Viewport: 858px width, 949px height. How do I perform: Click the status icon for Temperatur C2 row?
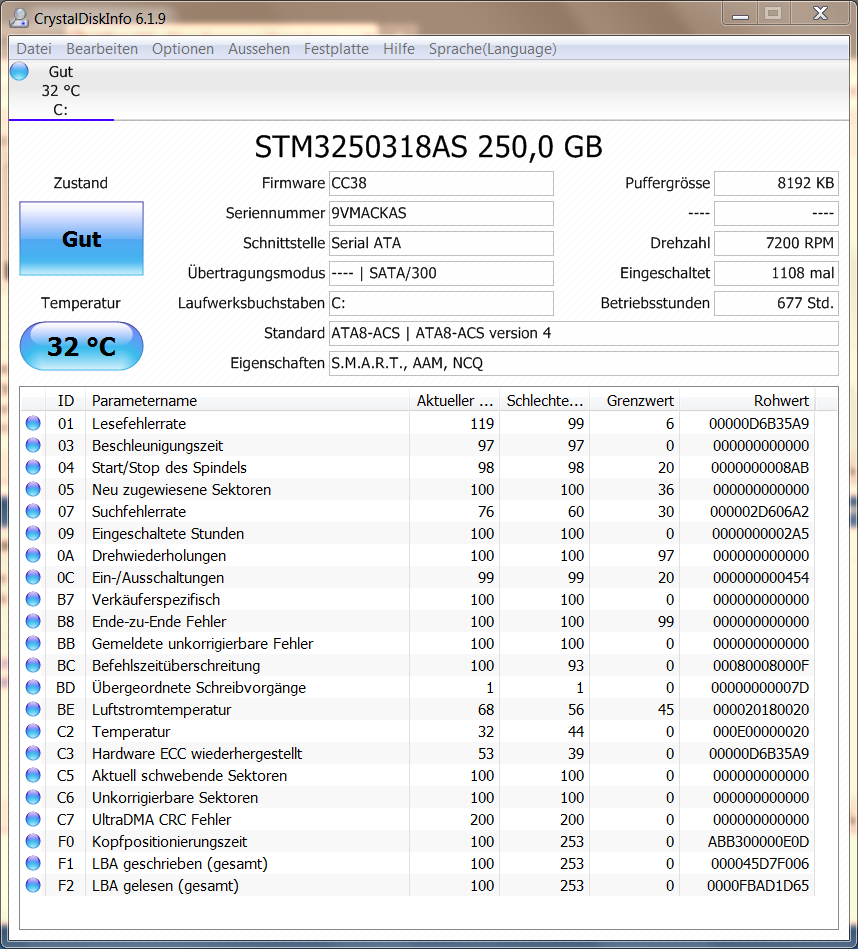point(33,731)
